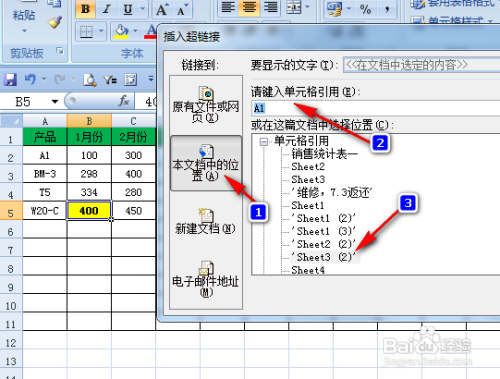
Task: Center align text in ribbon
Action: coord(249,7)
